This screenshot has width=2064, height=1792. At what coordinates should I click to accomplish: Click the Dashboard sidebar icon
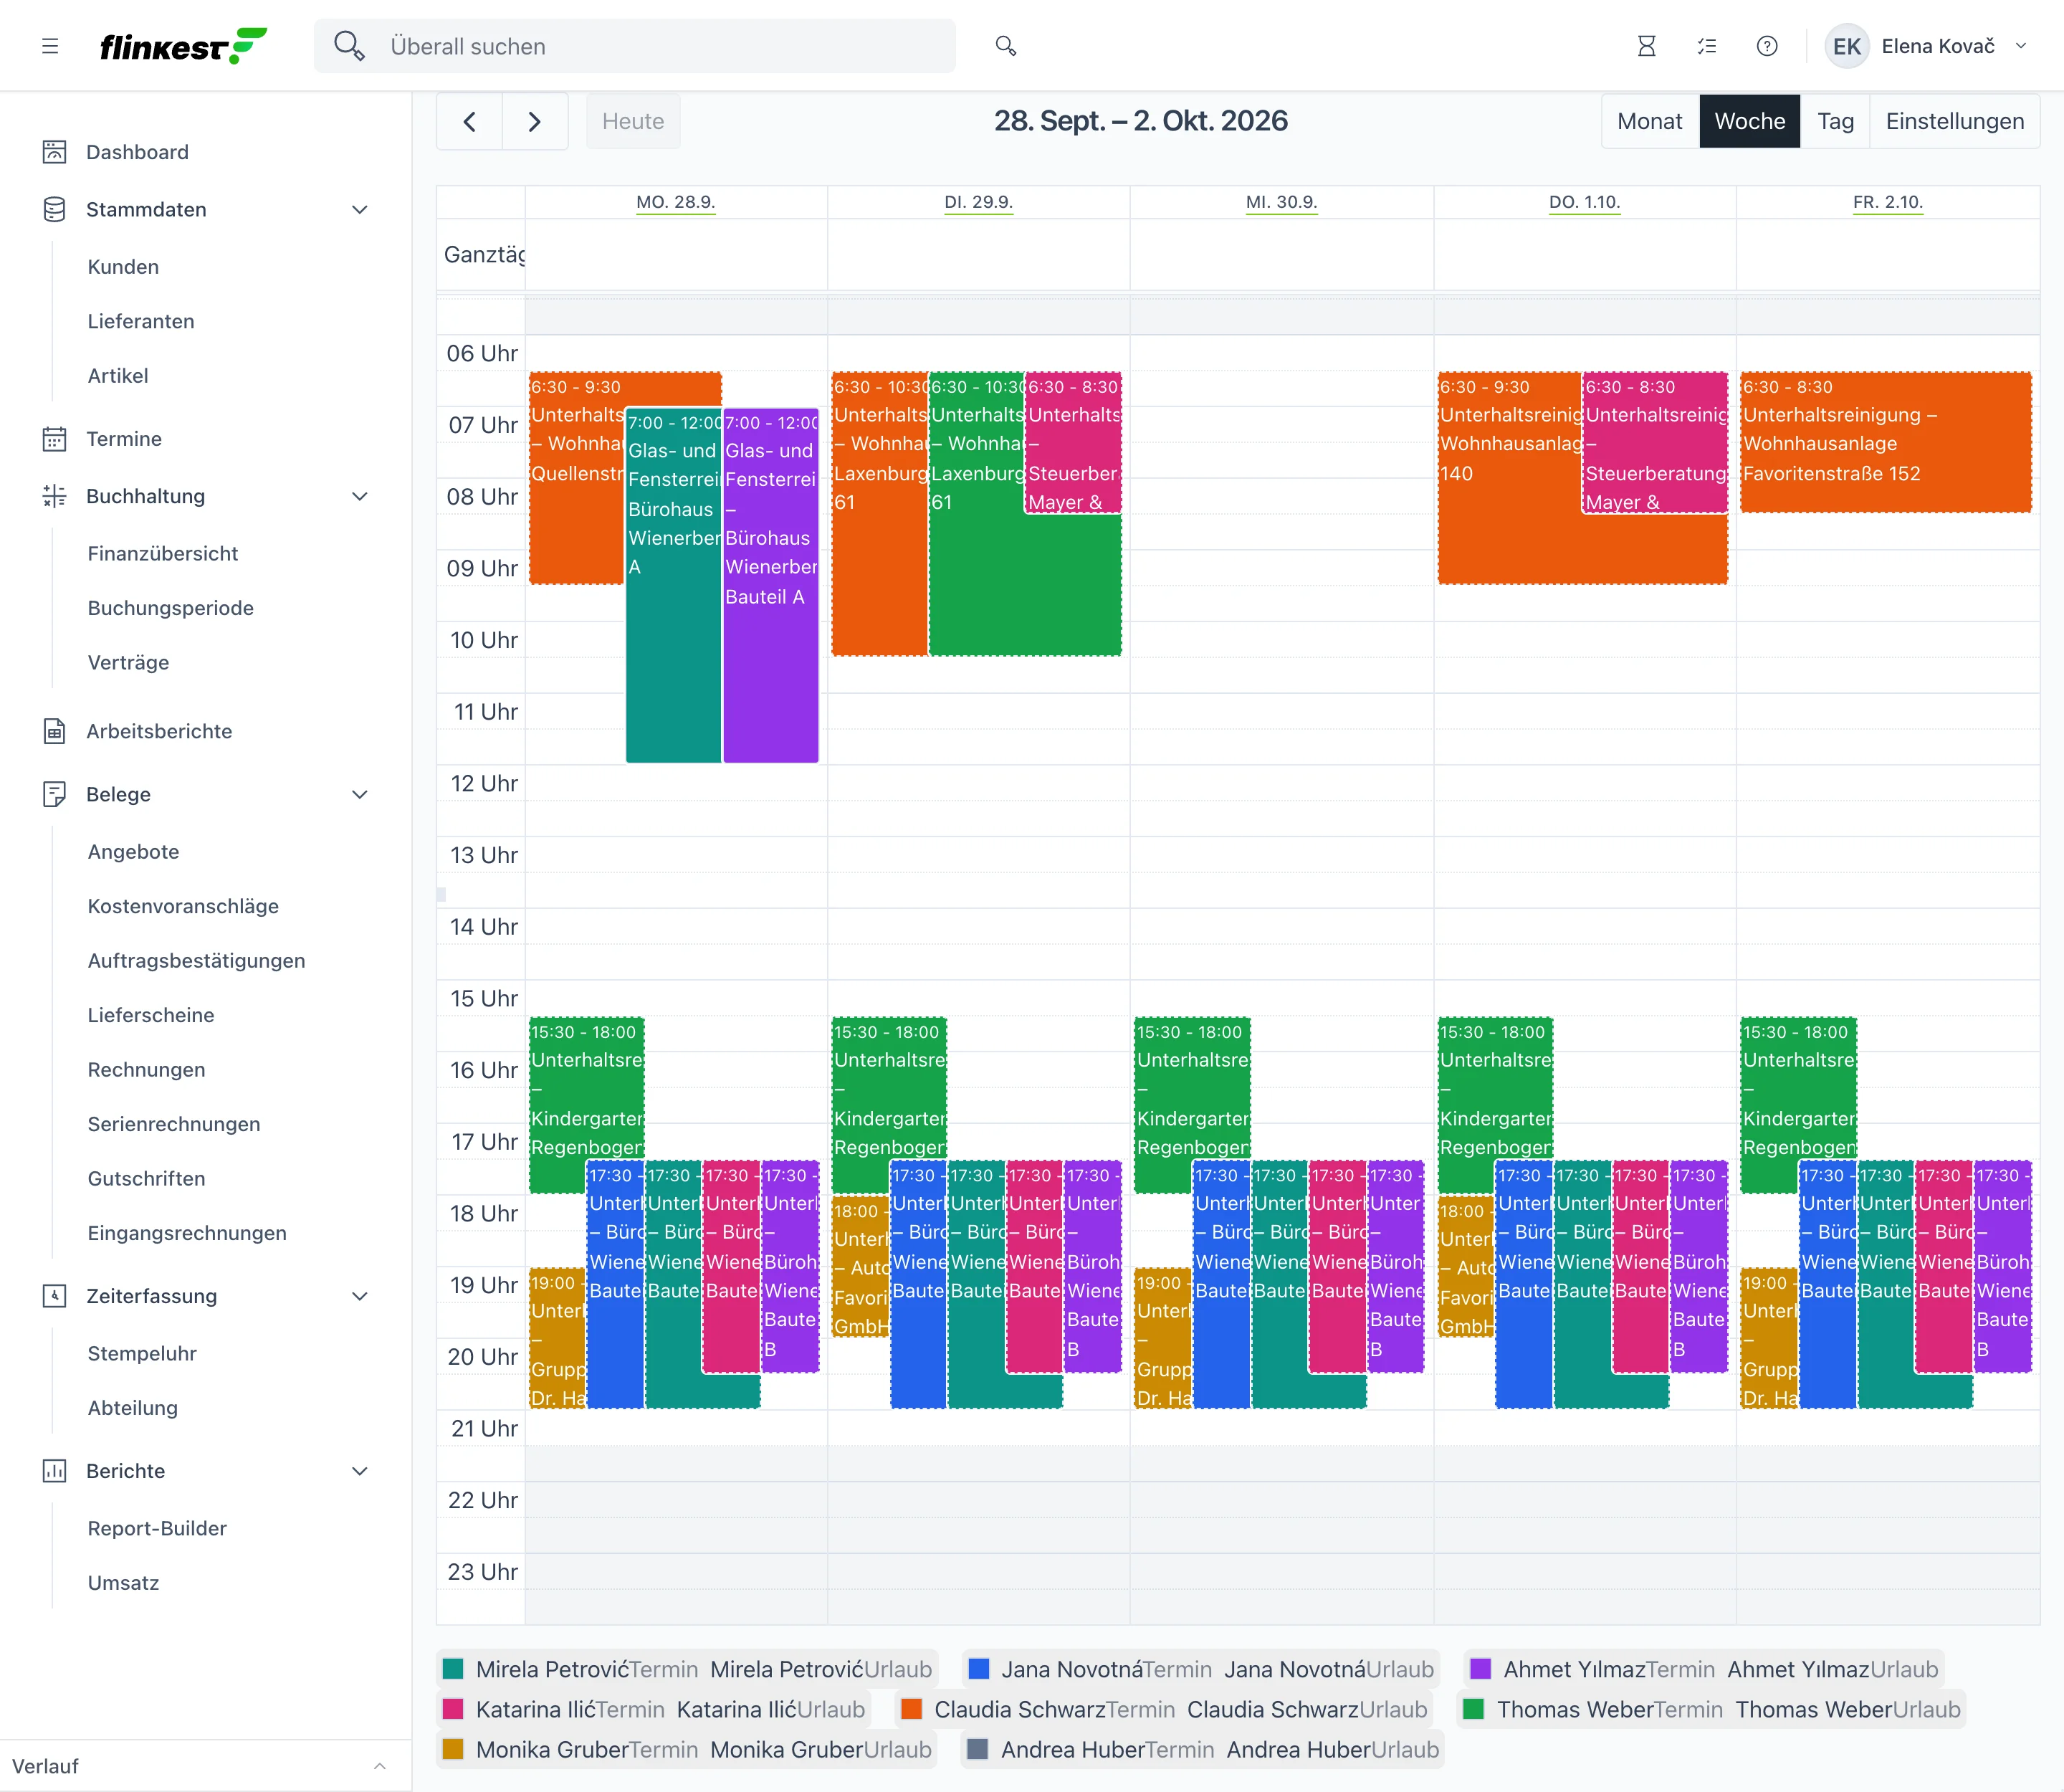tap(54, 152)
